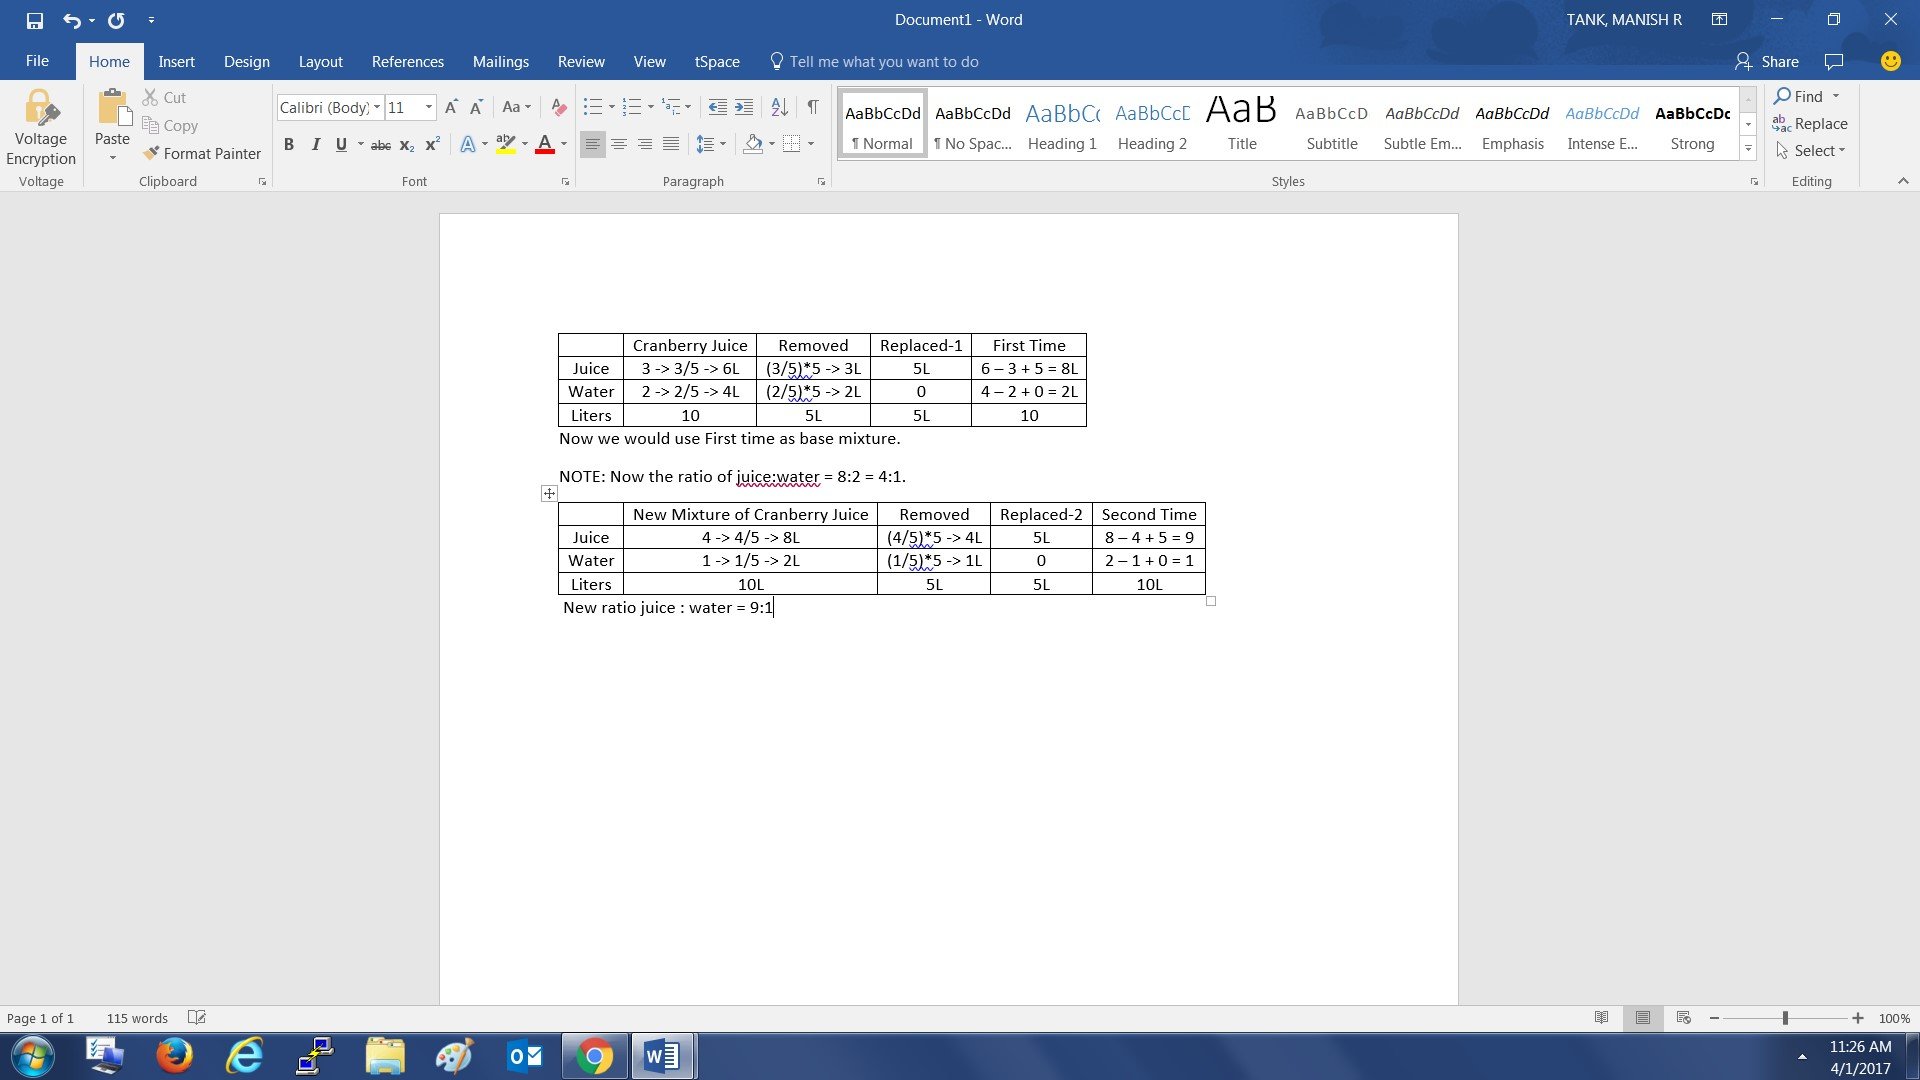1920x1080 pixels.
Task: Toggle Show/Hide paragraph marks
Action: pyautogui.click(x=812, y=107)
